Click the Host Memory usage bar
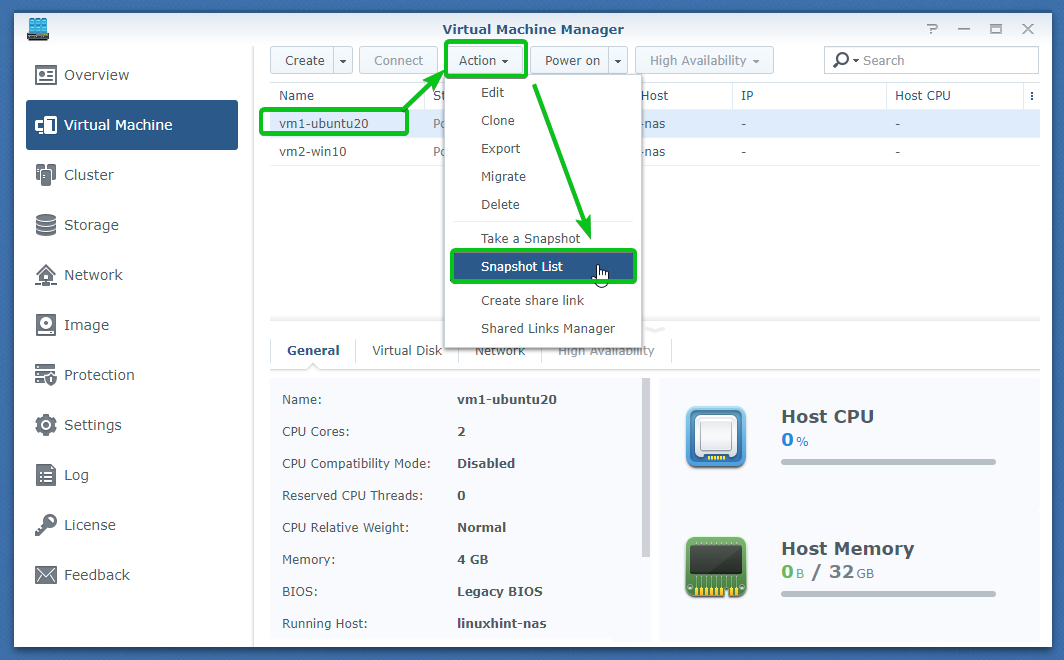 pyautogui.click(x=888, y=594)
